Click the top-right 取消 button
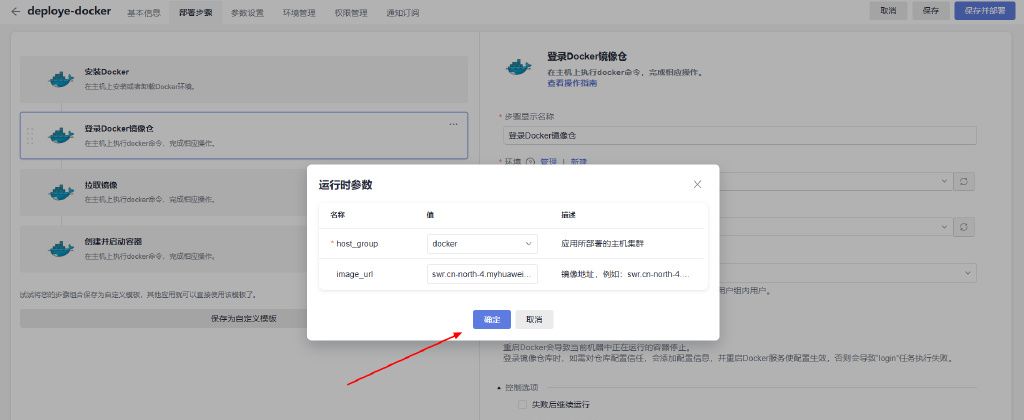 point(888,10)
